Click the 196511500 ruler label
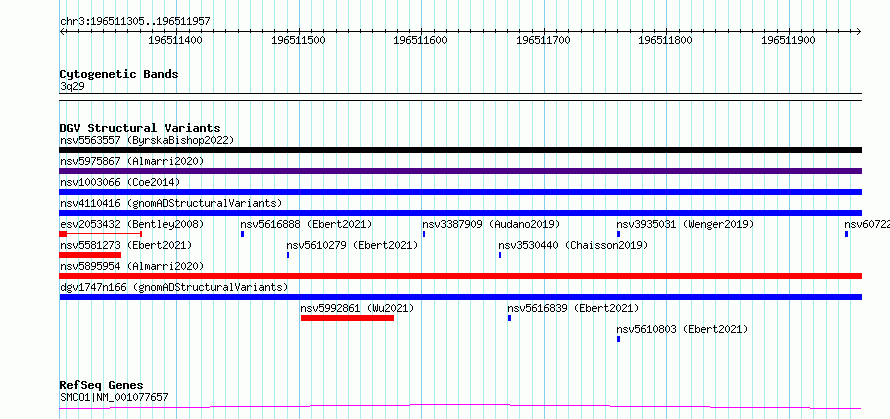This screenshot has height=419, width=890. [298, 40]
